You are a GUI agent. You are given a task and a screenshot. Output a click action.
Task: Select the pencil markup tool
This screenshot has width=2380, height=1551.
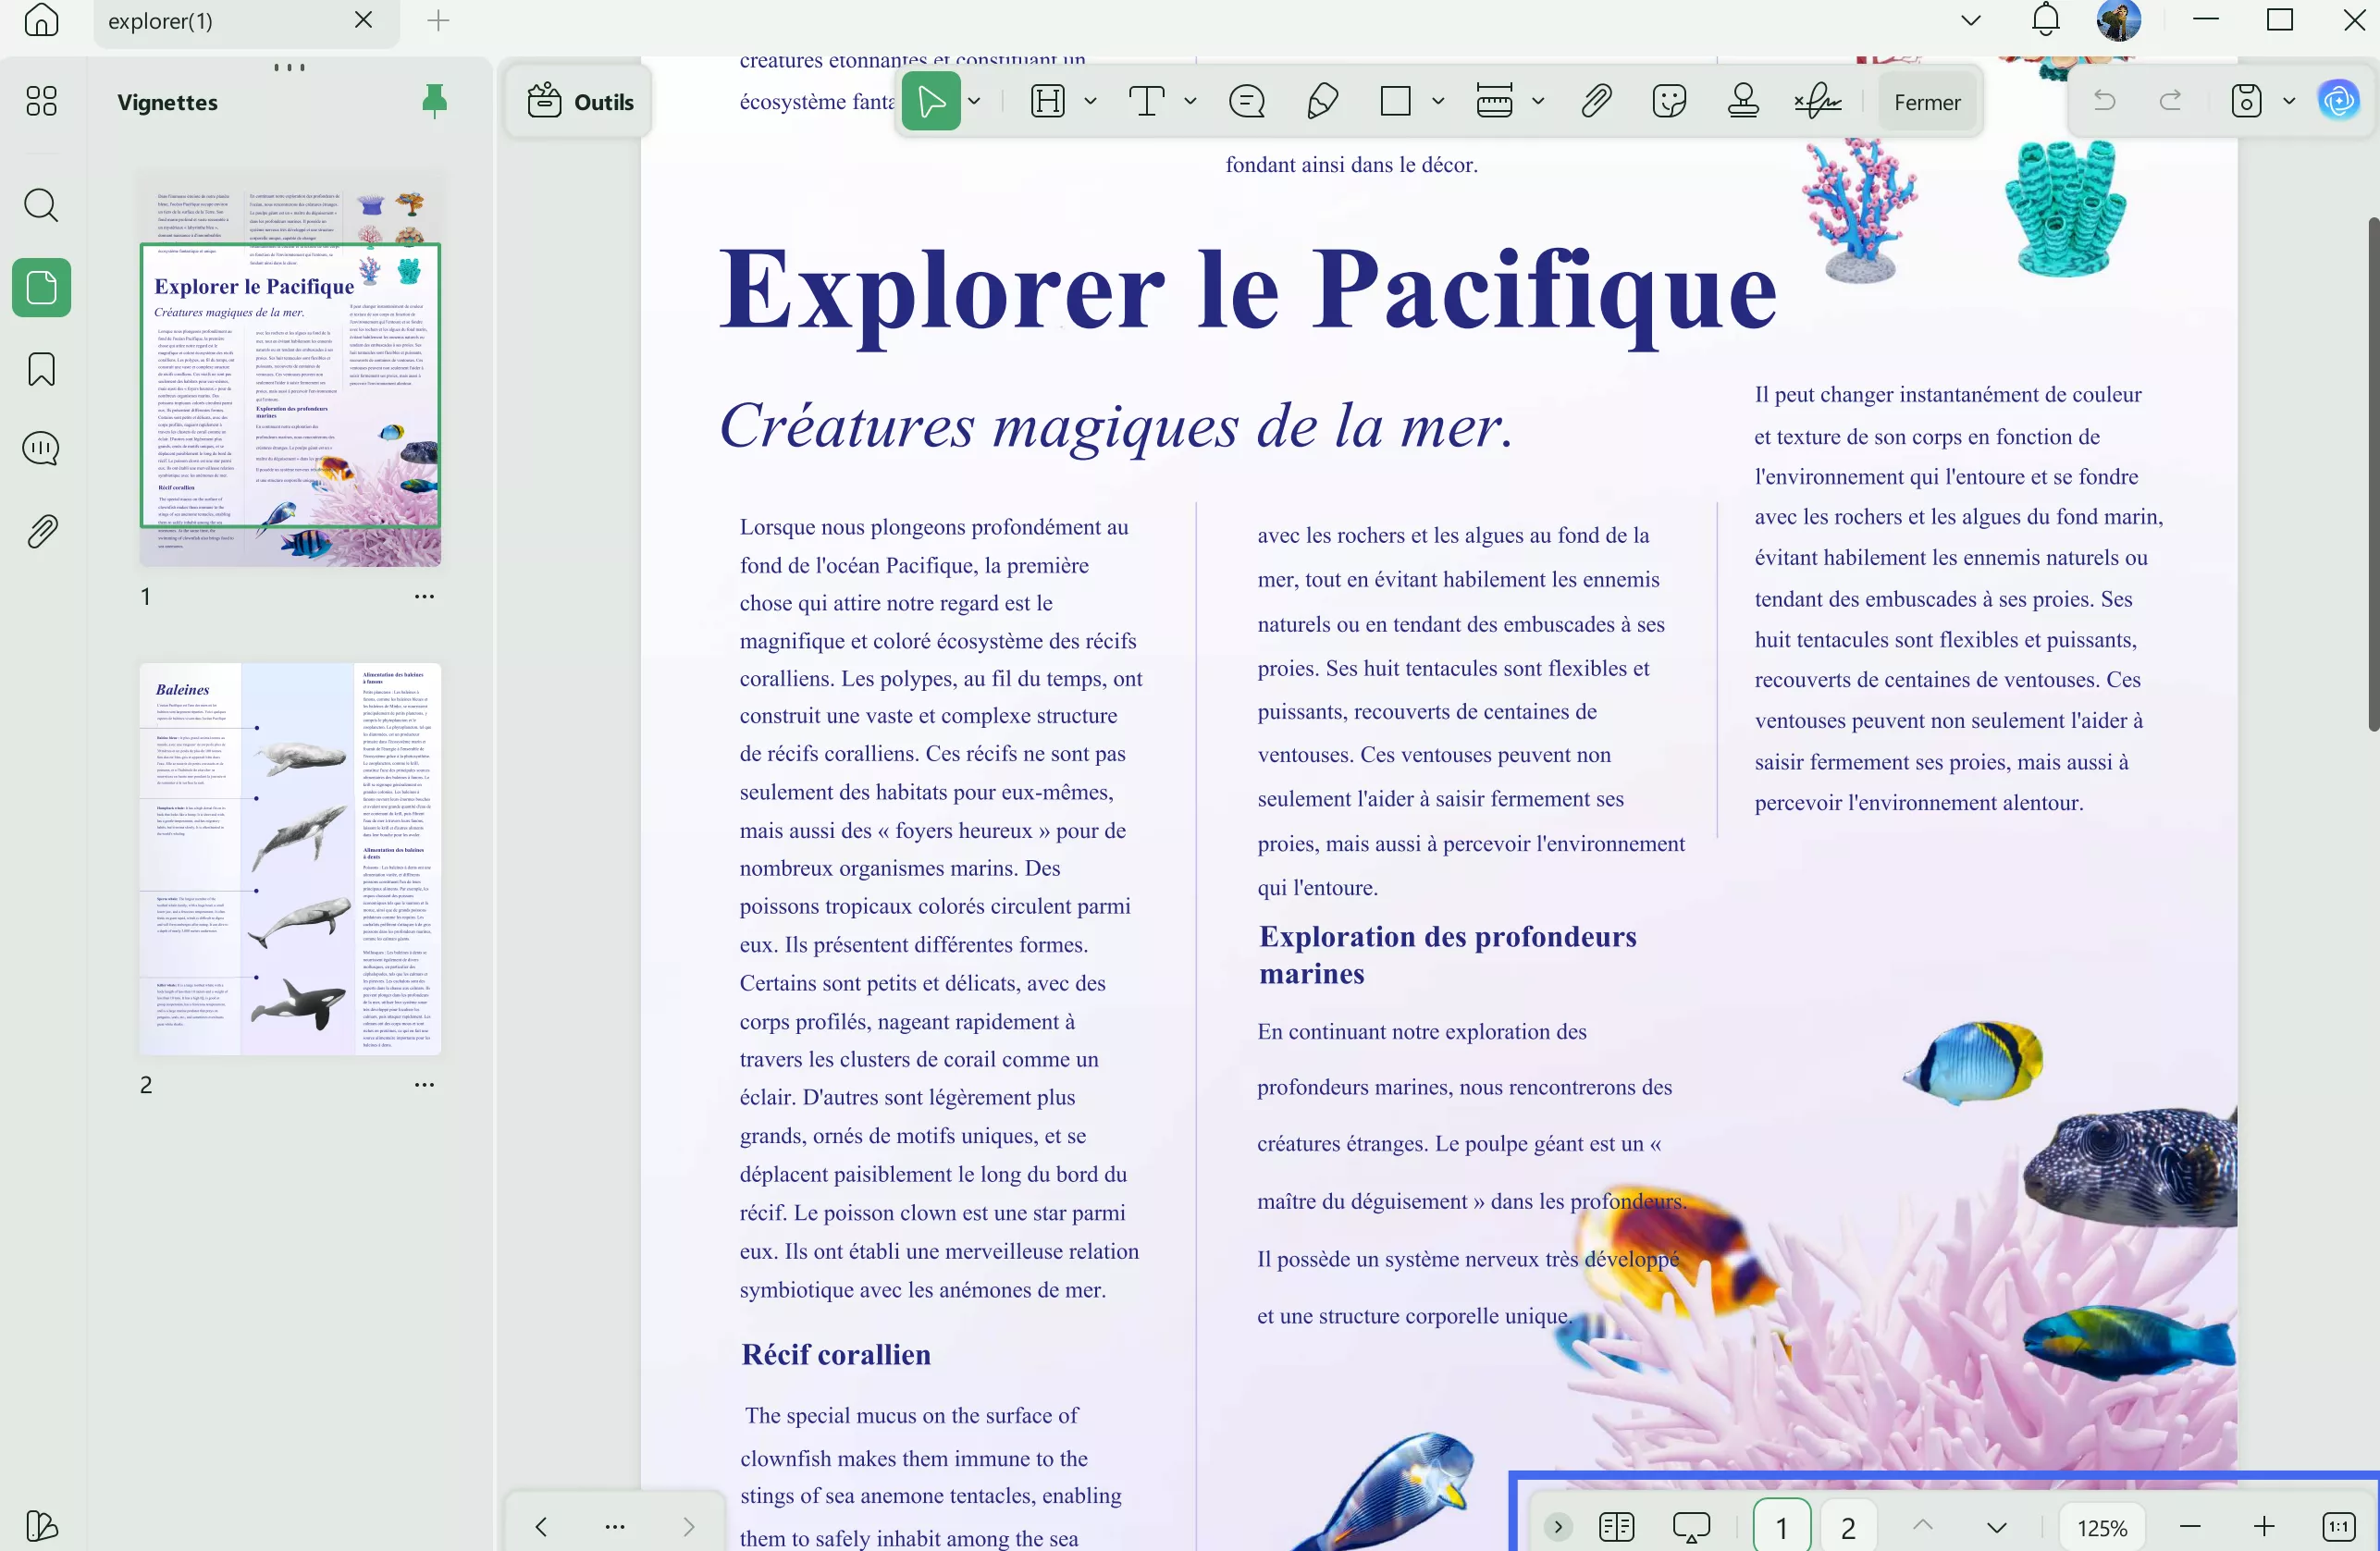point(1321,101)
